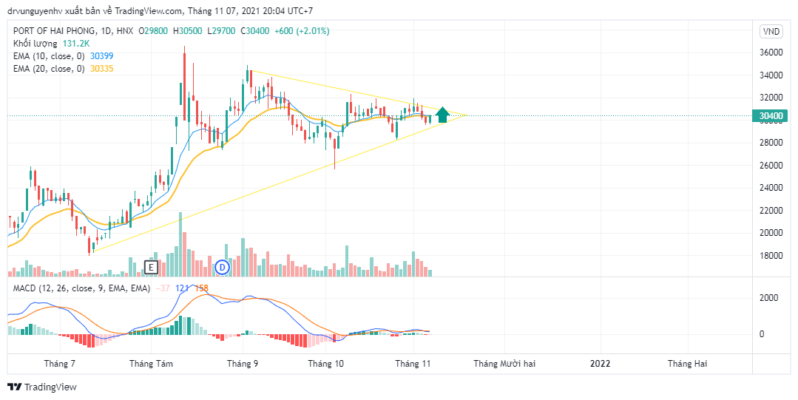
Task: Click the Tháng Mười hai time axis label
Action: 504,364
